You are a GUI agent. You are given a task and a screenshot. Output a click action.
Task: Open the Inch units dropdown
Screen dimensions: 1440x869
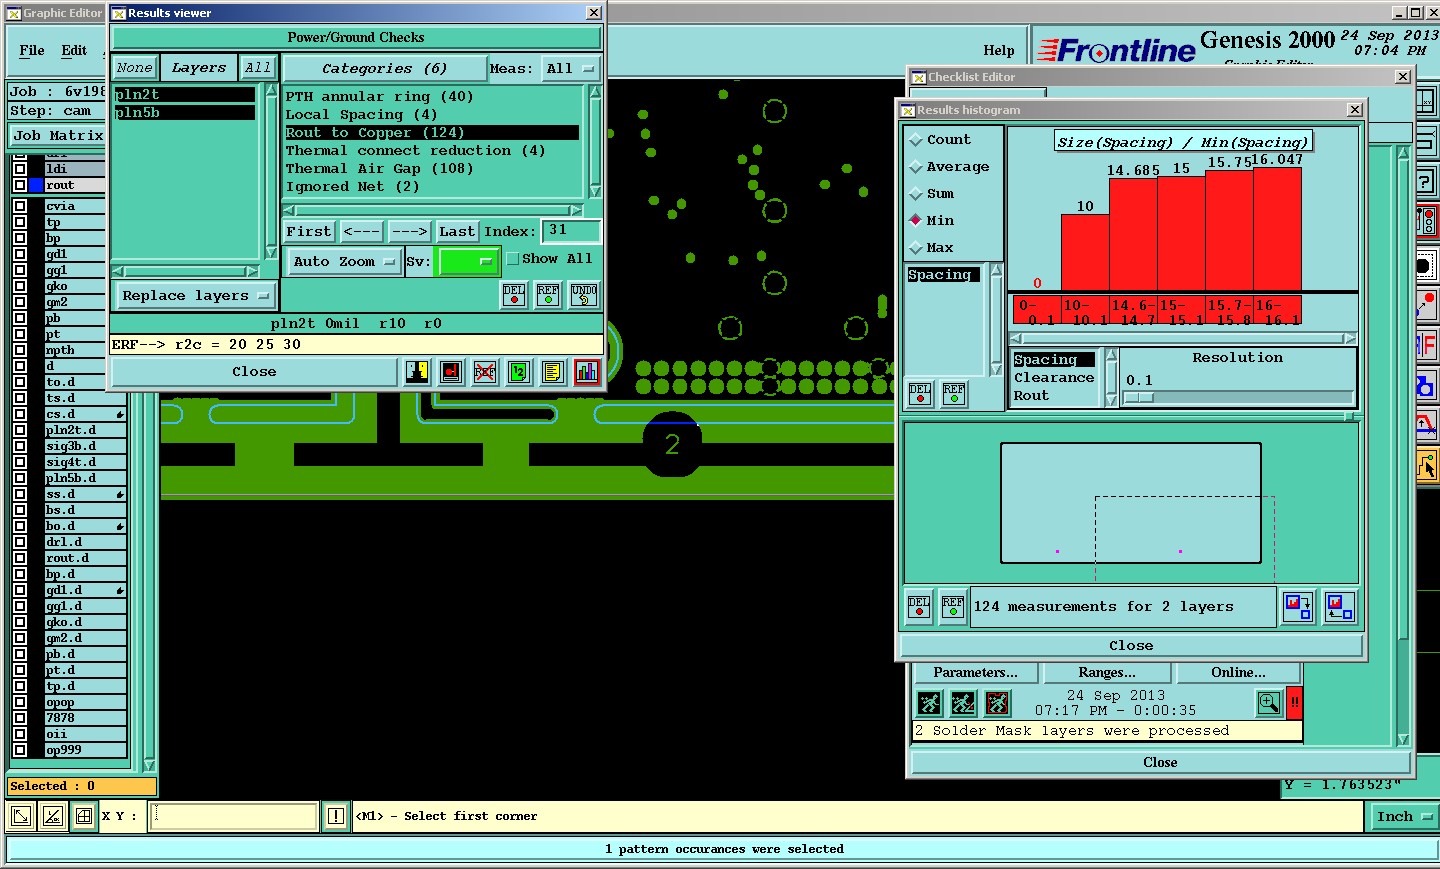coord(1403,816)
